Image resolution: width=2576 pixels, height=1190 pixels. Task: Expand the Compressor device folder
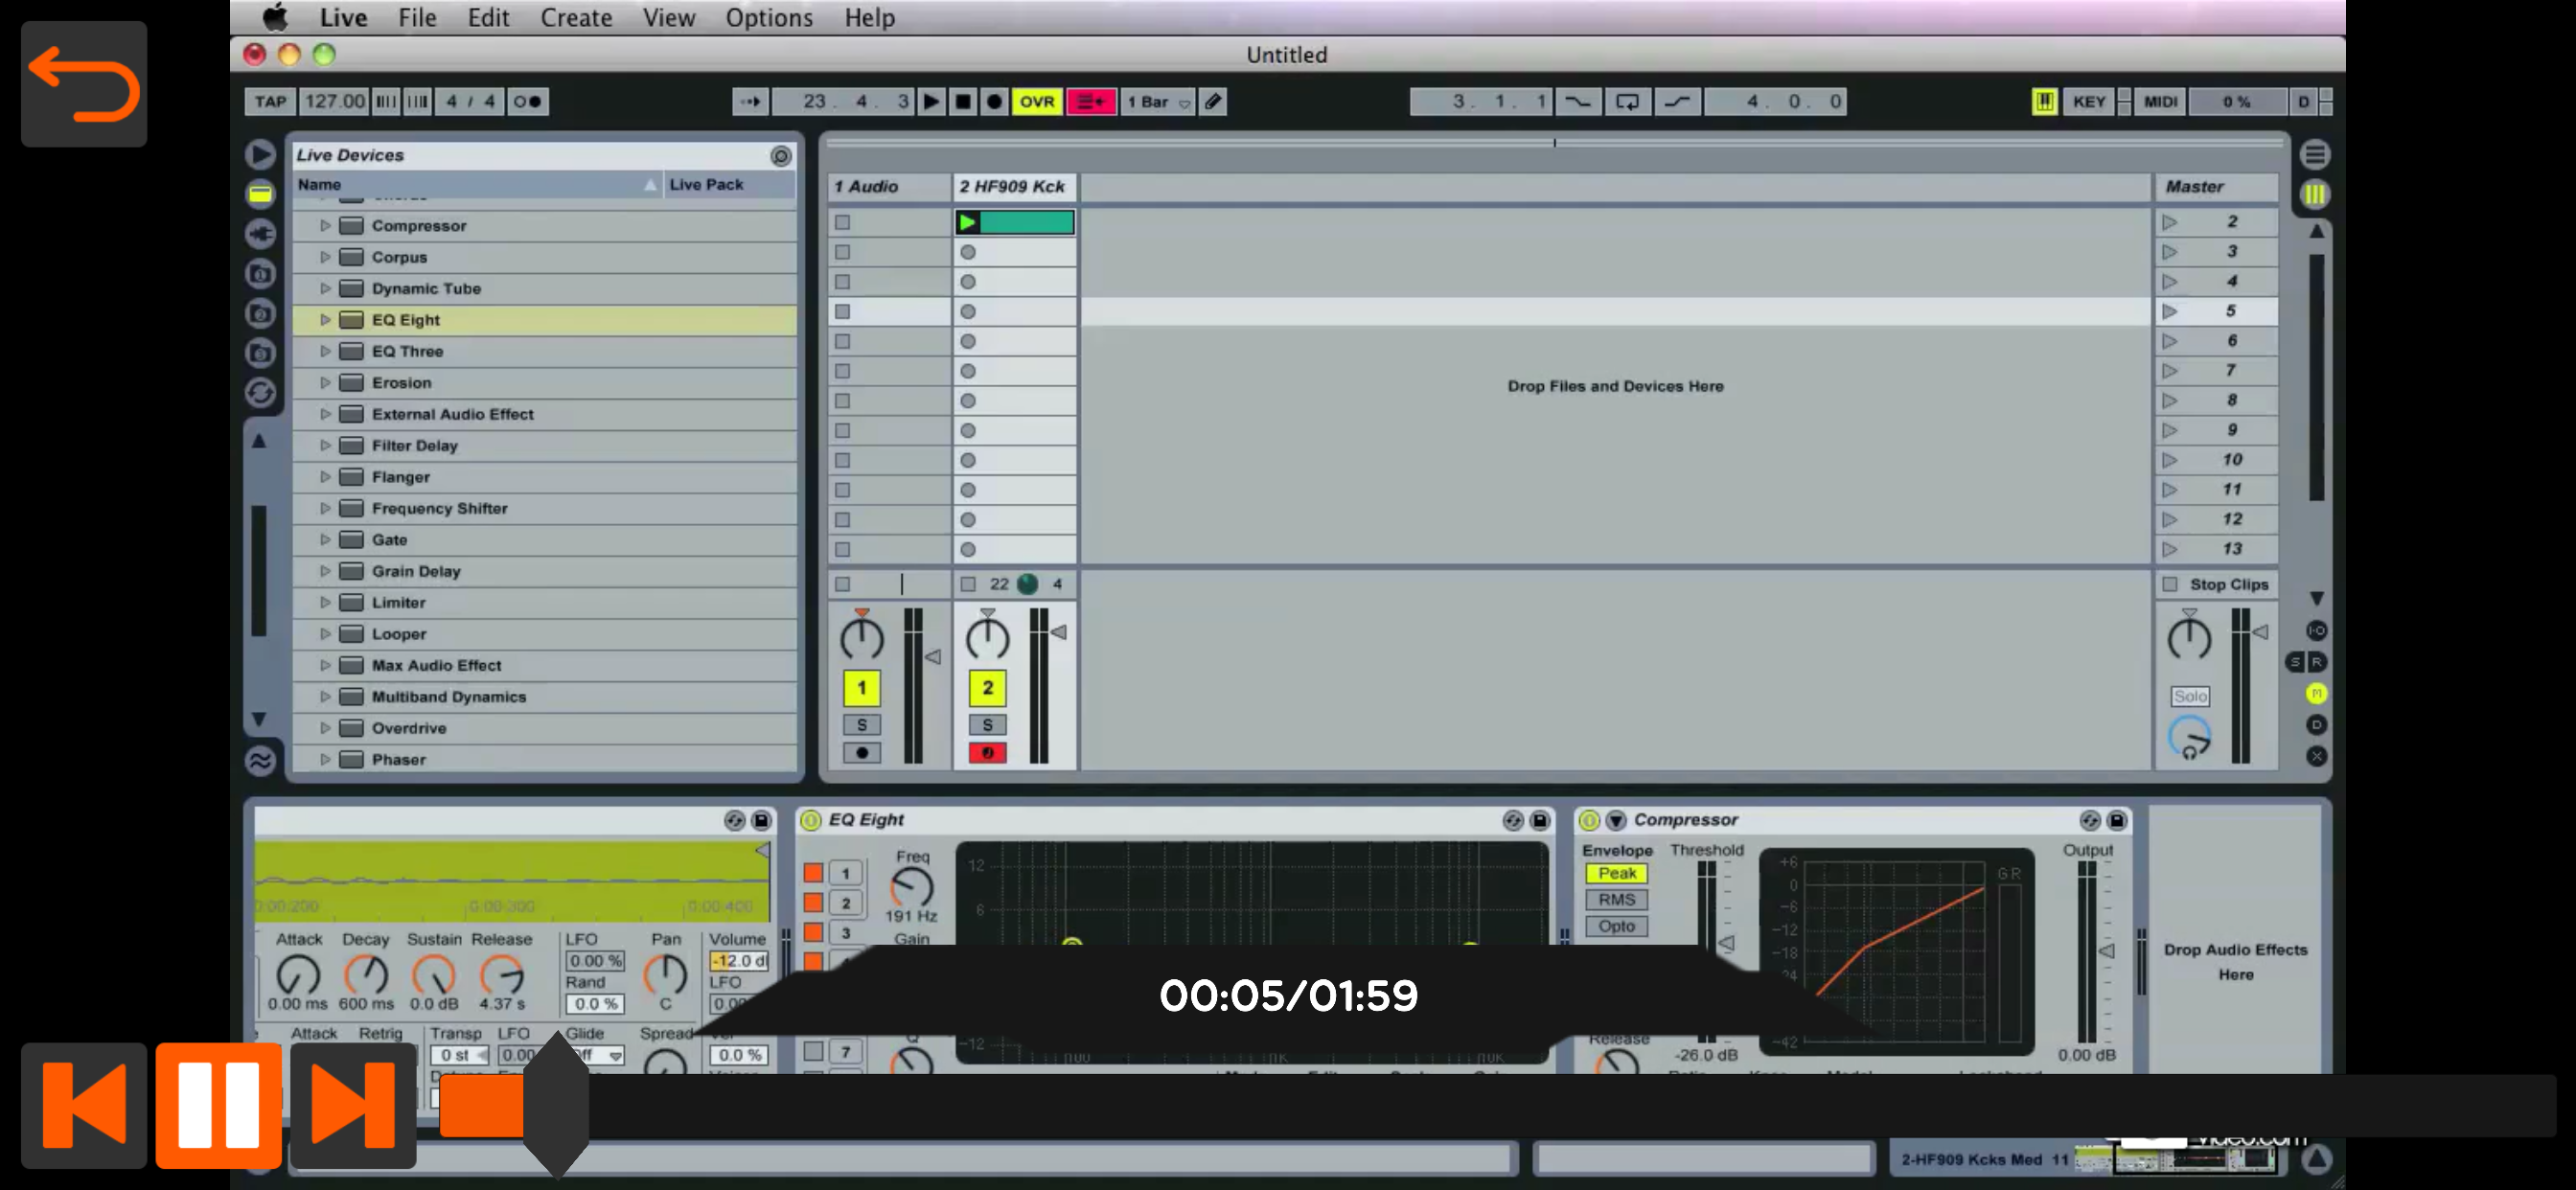pyautogui.click(x=325, y=226)
